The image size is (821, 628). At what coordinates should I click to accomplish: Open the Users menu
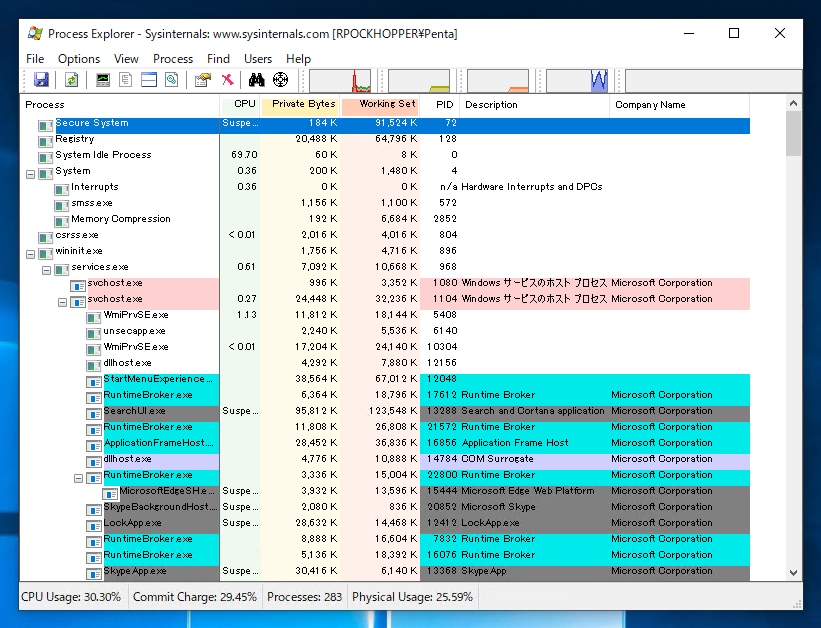(258, 59)
